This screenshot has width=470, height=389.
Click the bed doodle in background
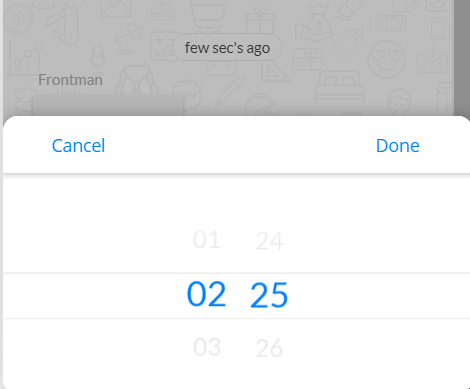click(340, 86)
